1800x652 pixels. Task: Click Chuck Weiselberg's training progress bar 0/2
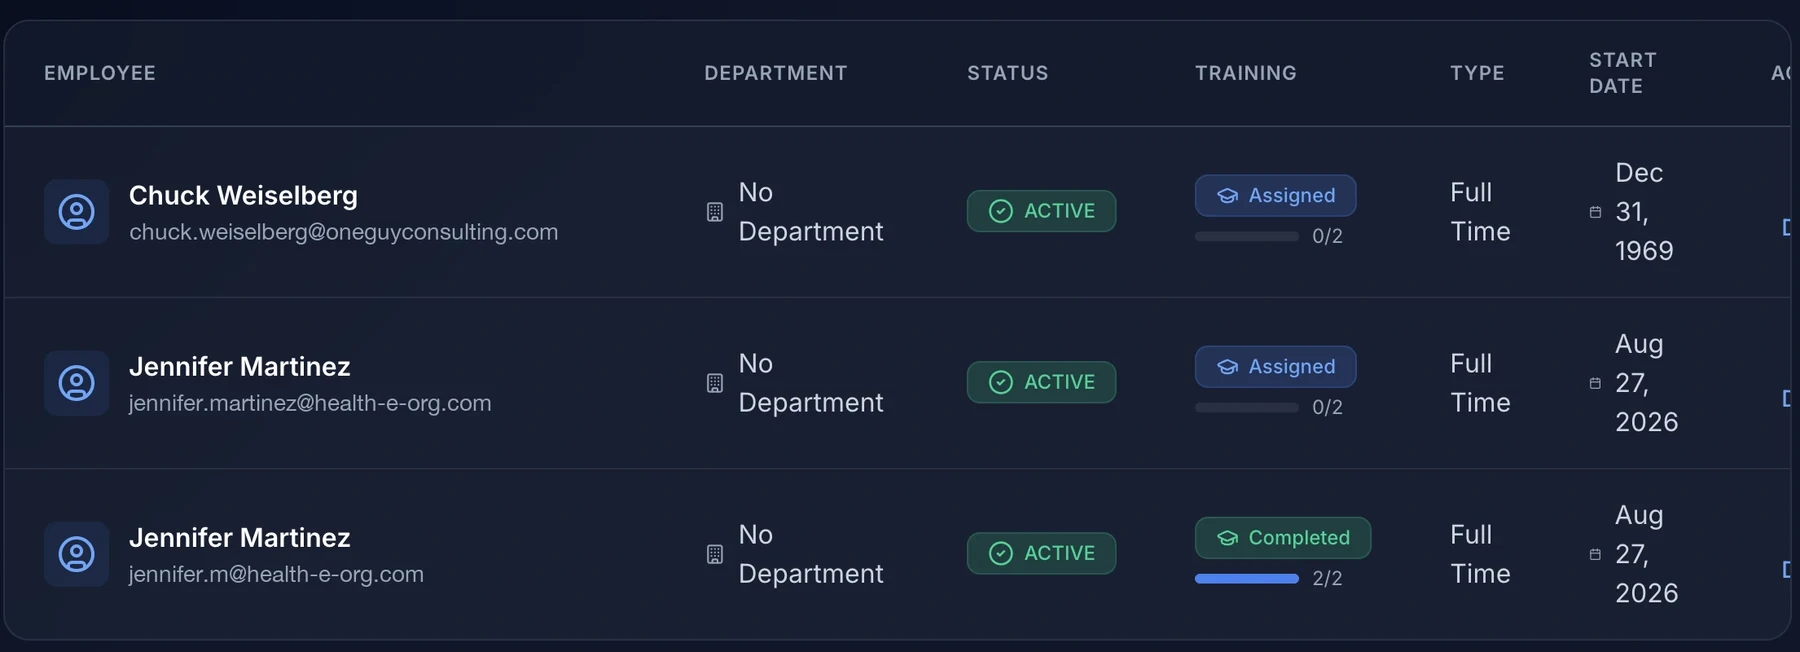(x=1247, y=237)
